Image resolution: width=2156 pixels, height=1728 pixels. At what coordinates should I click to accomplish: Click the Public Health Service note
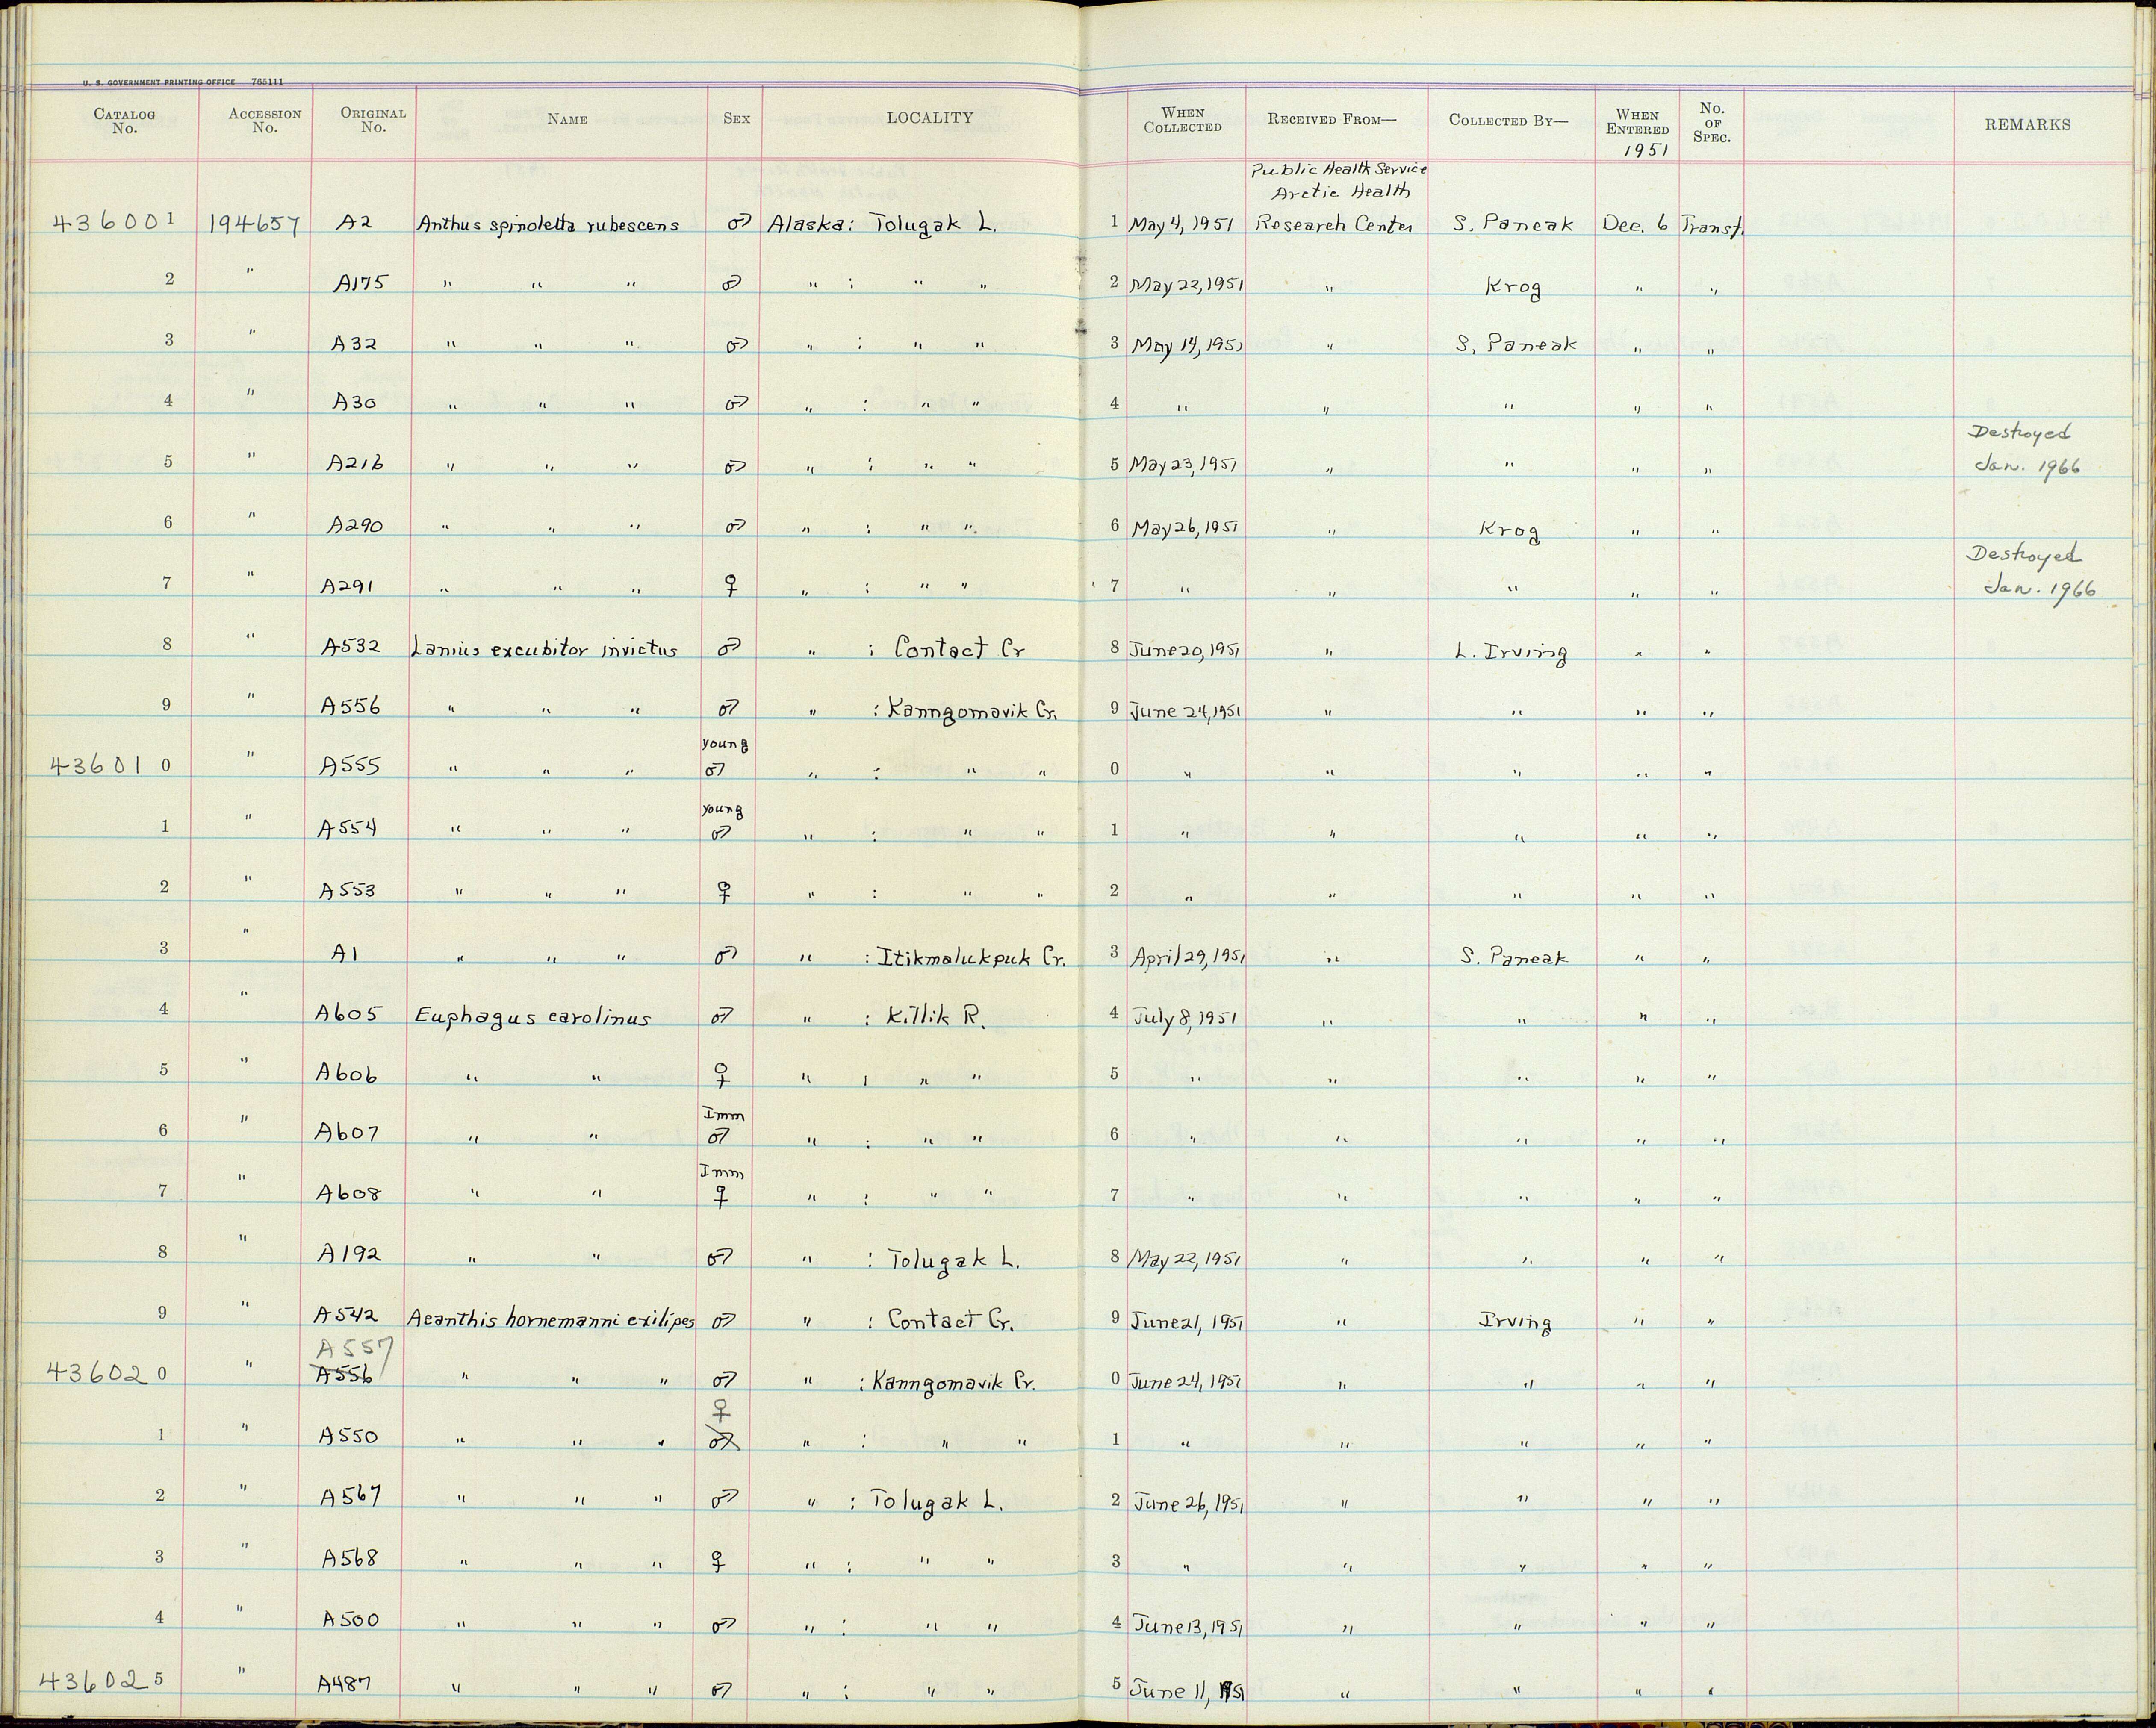(x=1338, y=170)
